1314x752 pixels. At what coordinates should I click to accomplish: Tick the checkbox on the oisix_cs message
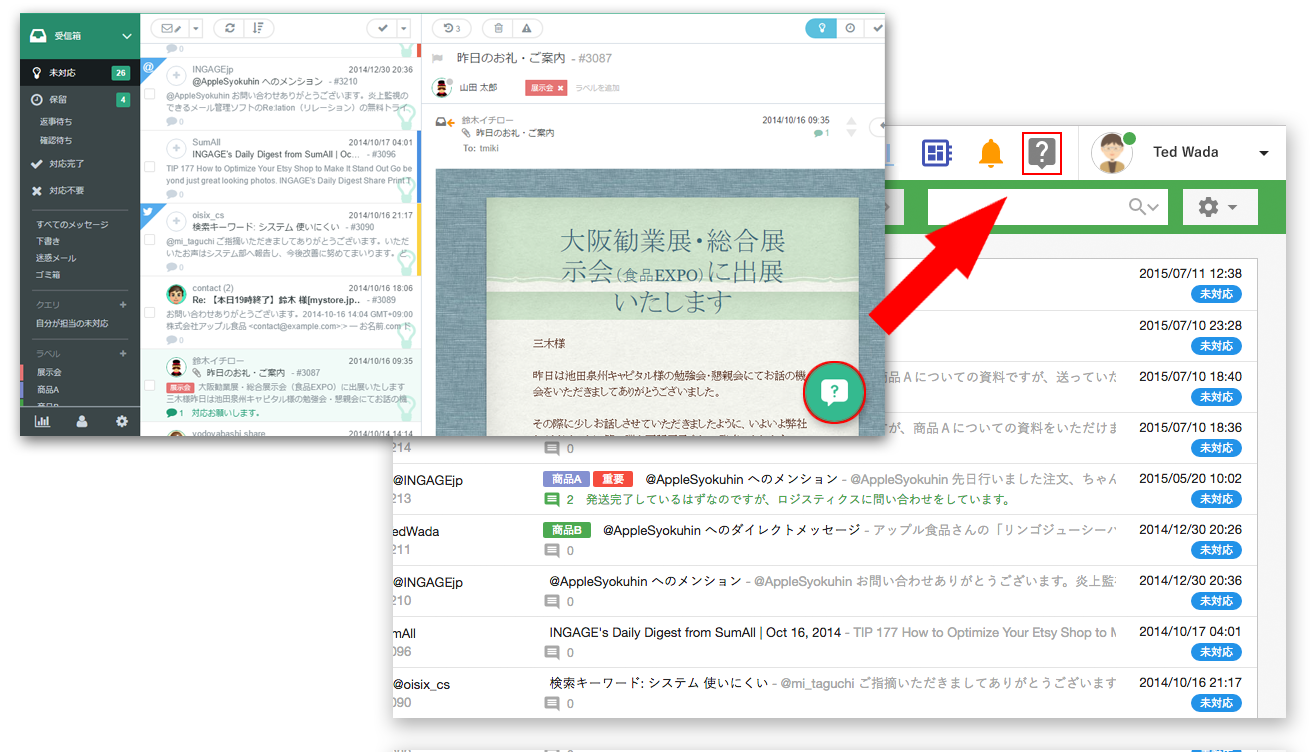pos(150,240)
